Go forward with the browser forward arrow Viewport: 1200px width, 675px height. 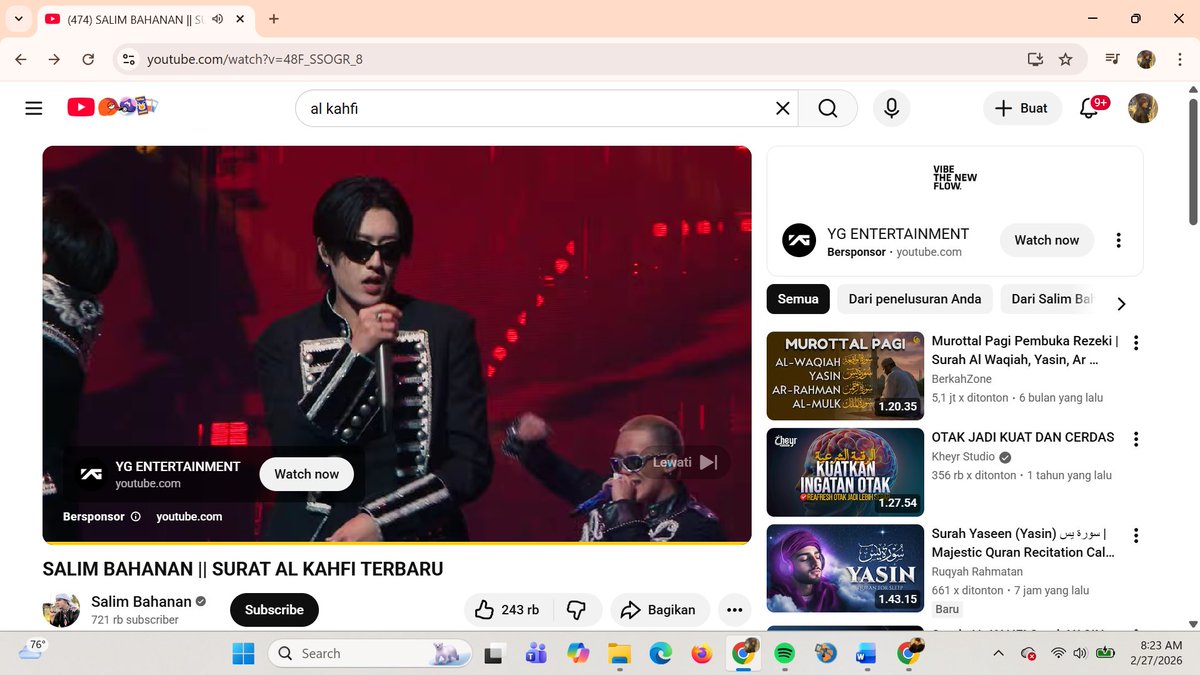point(55,59)
